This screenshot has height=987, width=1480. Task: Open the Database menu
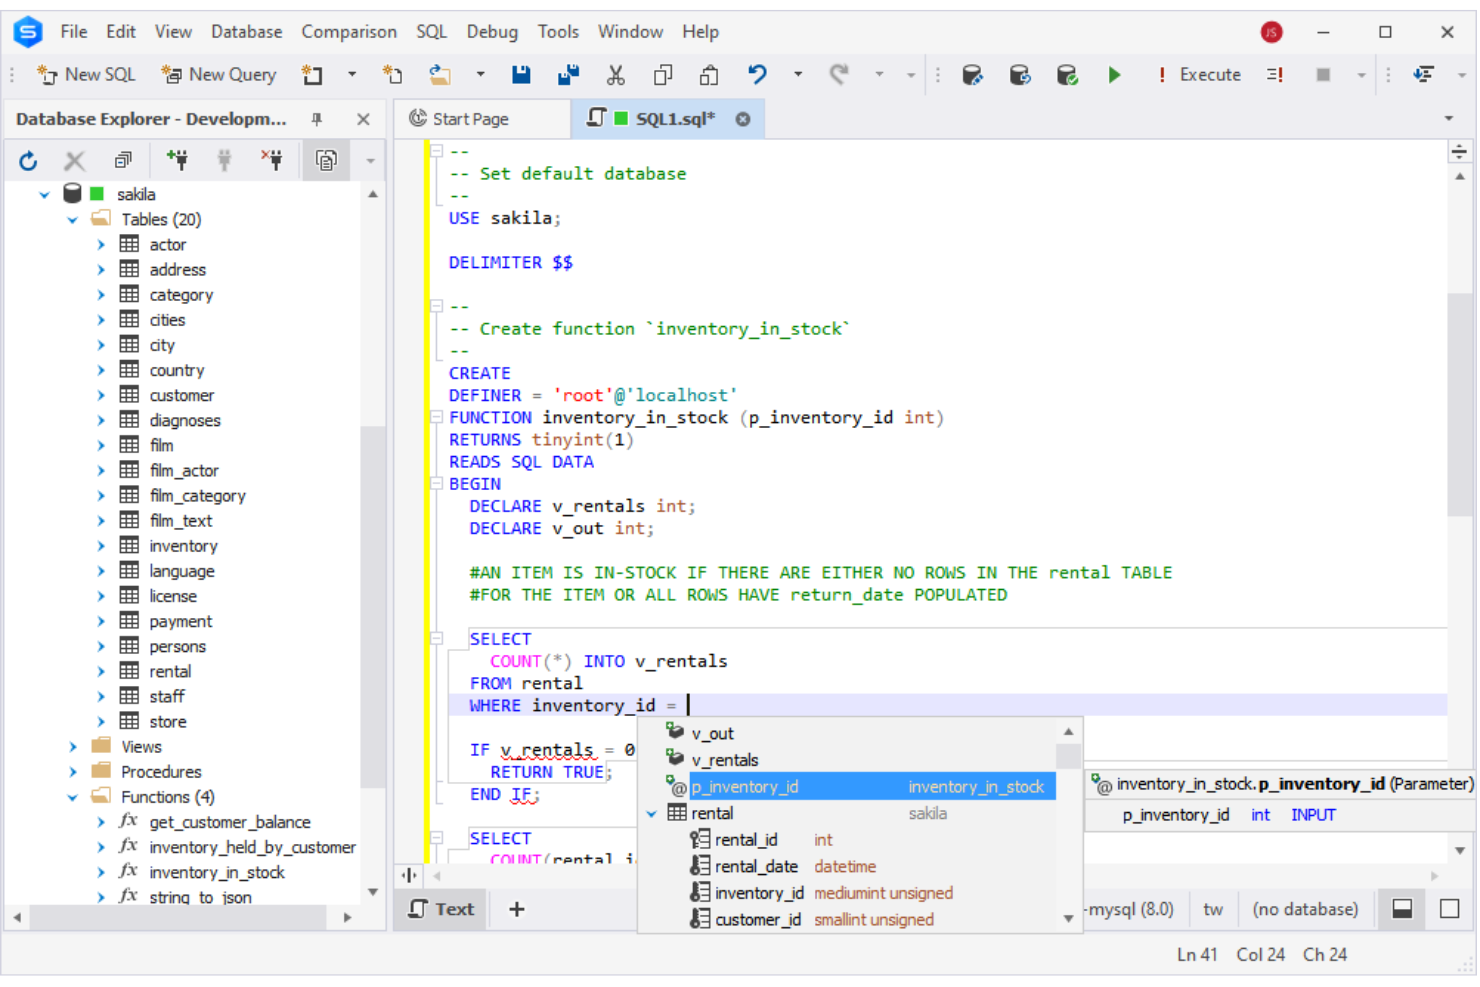(246, 31)
